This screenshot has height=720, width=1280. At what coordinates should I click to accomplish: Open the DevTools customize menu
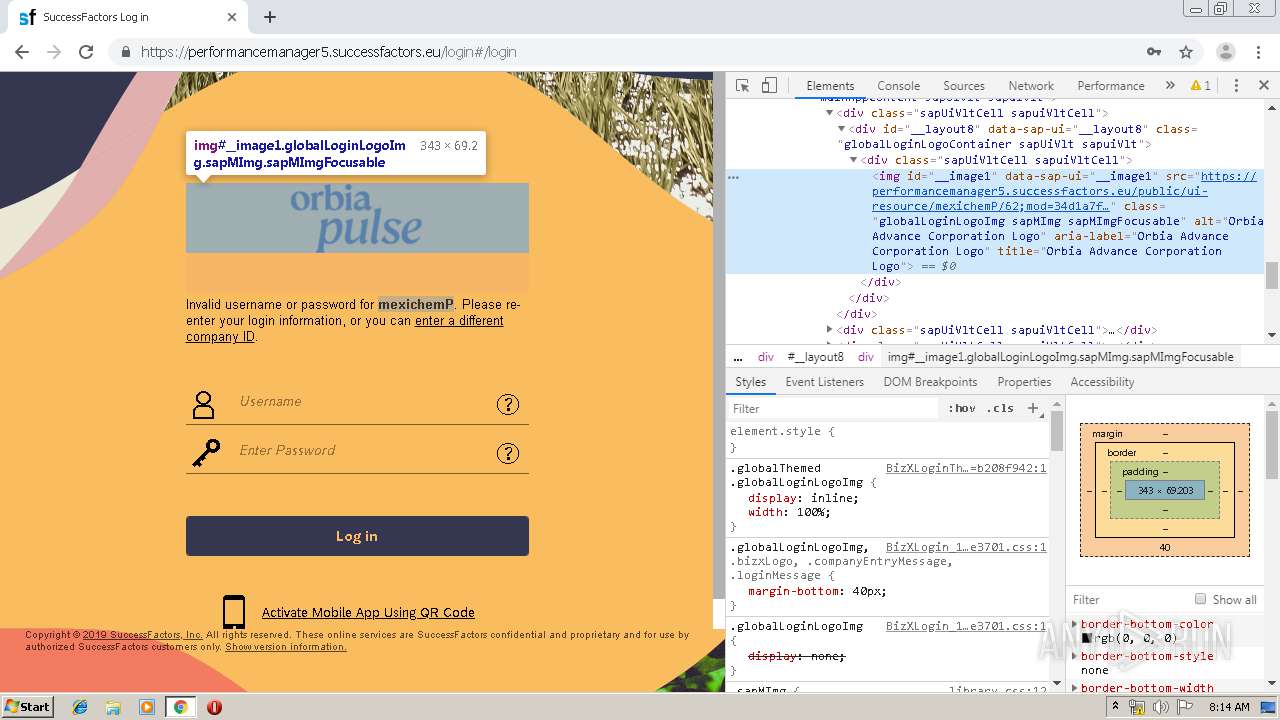(x=1236, y=86)
